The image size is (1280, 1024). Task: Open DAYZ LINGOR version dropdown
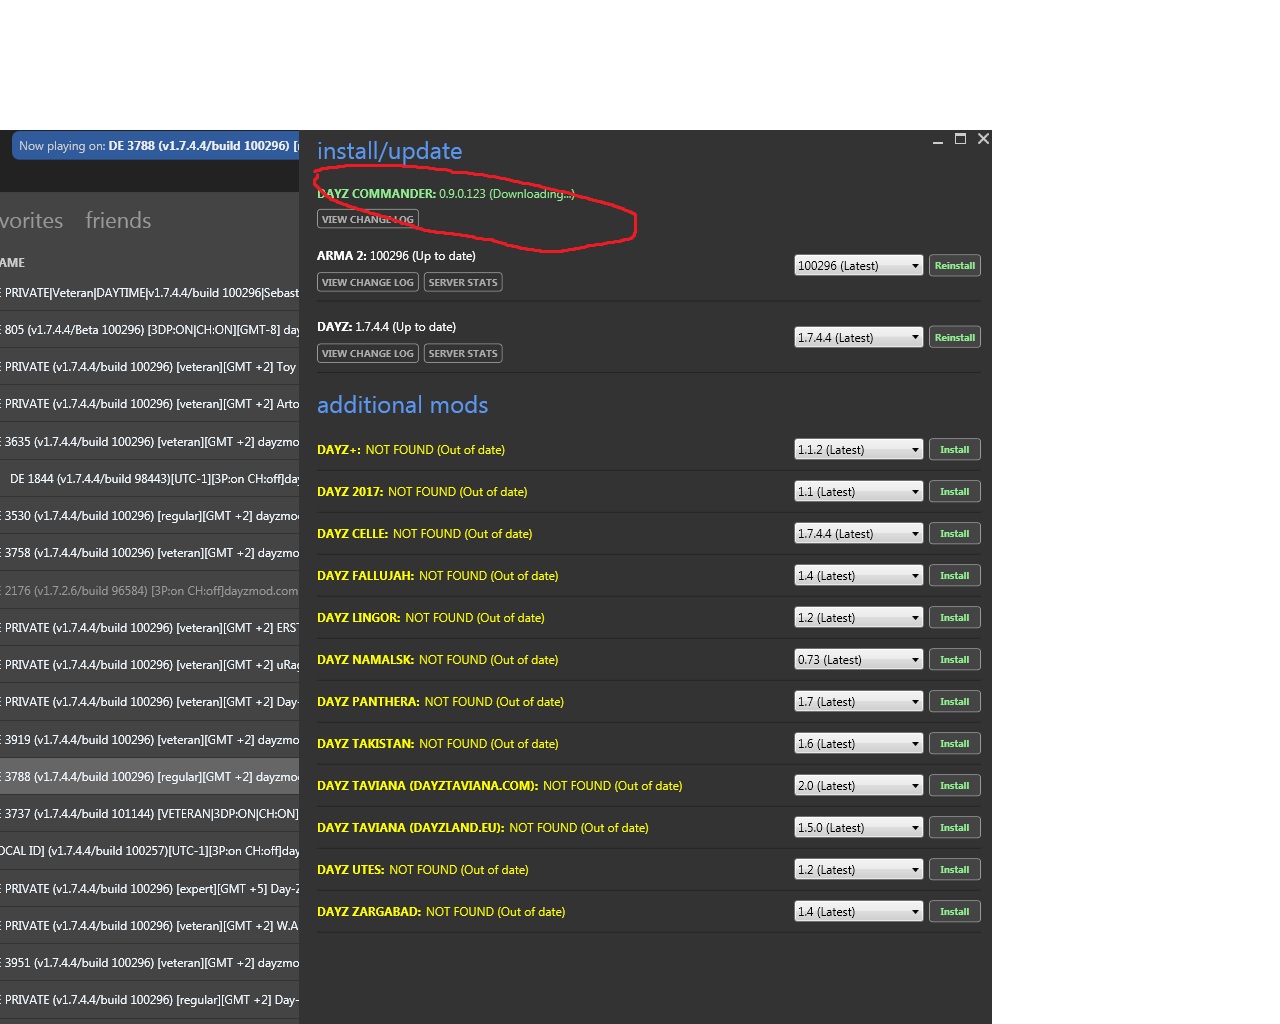point(859,617)
